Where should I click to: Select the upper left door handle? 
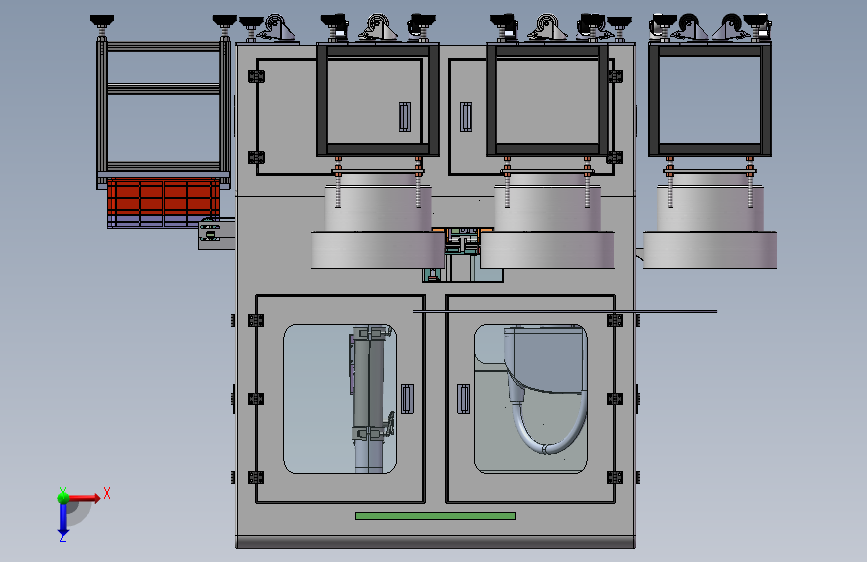405,117
